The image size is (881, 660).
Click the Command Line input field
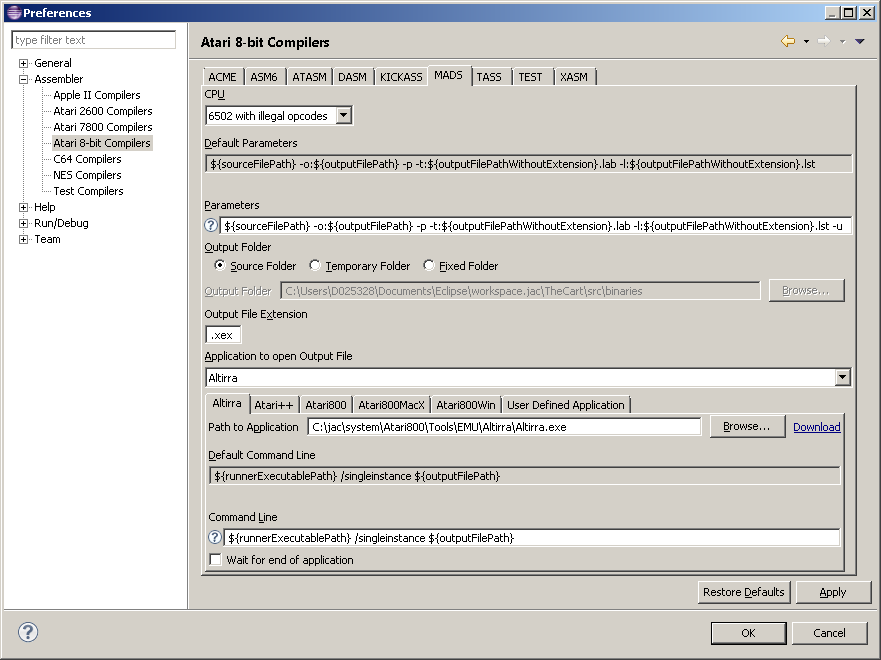click(x=532, y=538)
